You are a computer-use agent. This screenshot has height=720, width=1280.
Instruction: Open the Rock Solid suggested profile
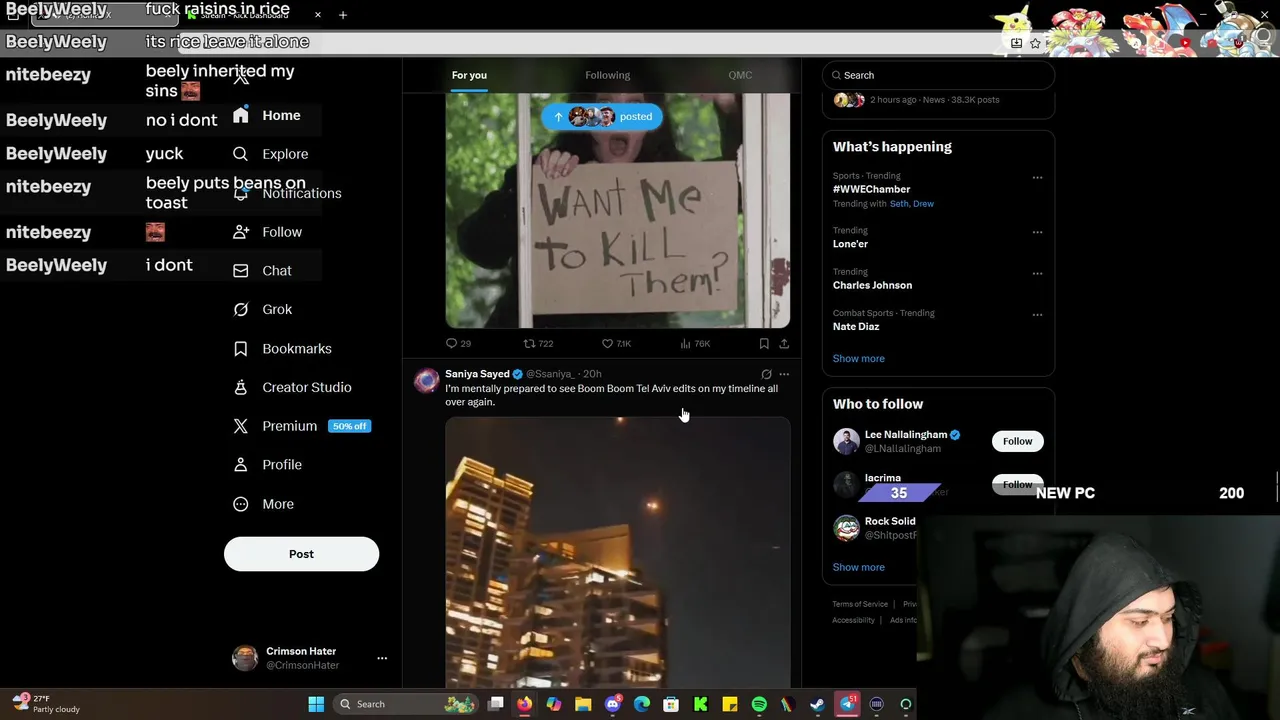pos(889,521)
